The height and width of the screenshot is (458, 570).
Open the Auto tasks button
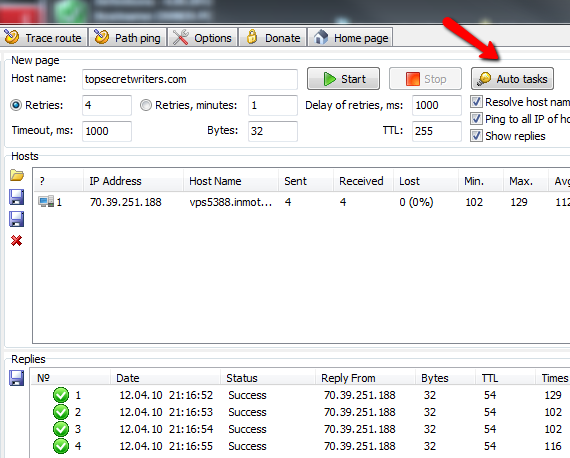click(512, 79)
